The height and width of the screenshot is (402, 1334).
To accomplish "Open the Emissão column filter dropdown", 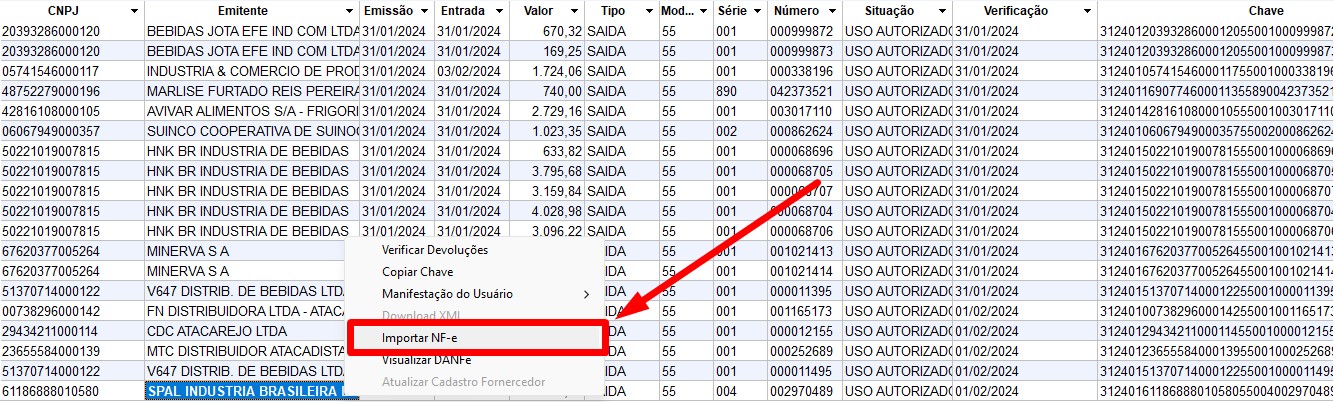I will (x=424, y=10).
